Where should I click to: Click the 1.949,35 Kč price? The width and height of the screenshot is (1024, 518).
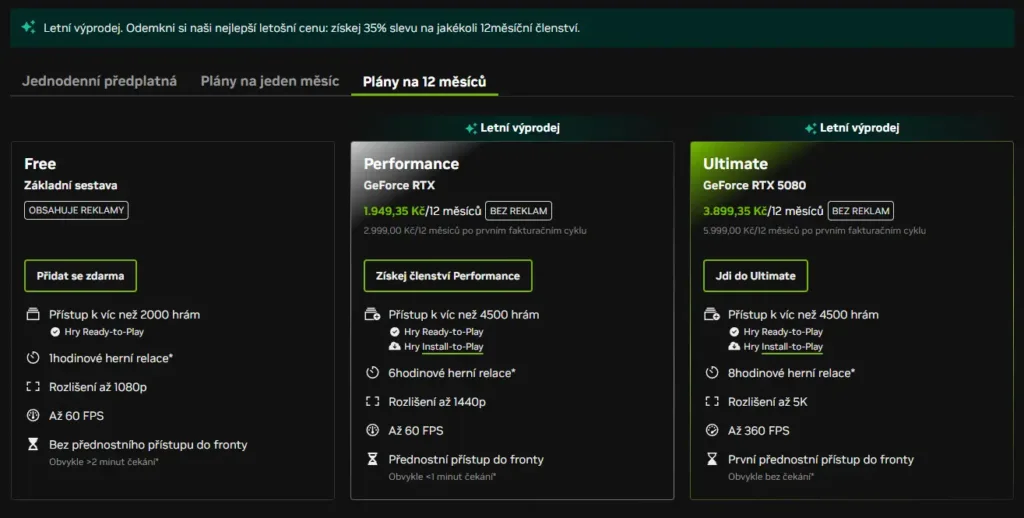(x=394, y=211)
